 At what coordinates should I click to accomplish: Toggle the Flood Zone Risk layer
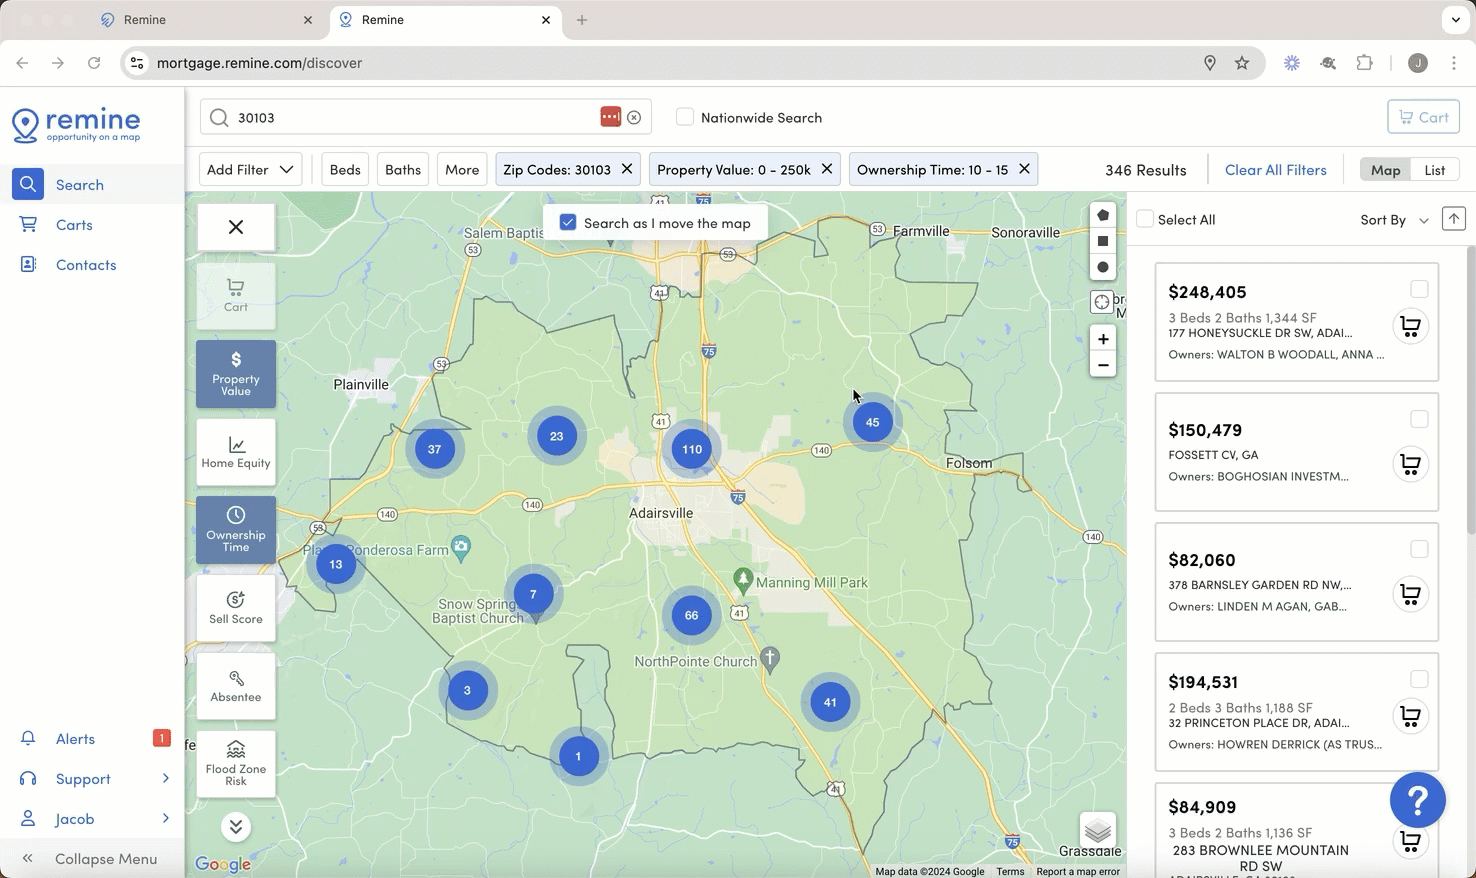tap(236, 763)
